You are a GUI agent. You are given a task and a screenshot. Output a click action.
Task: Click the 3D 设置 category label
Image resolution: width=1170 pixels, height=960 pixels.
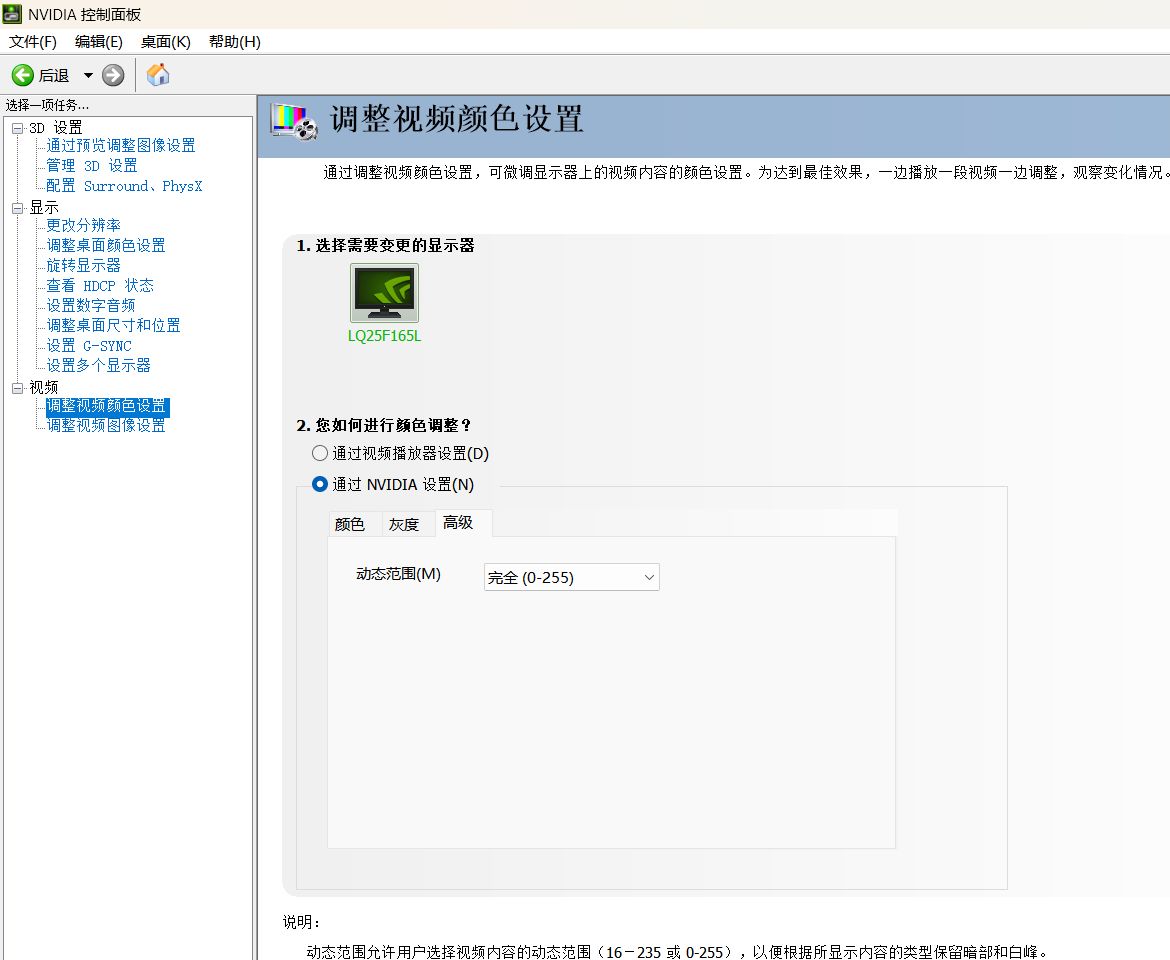pos(56,128)
